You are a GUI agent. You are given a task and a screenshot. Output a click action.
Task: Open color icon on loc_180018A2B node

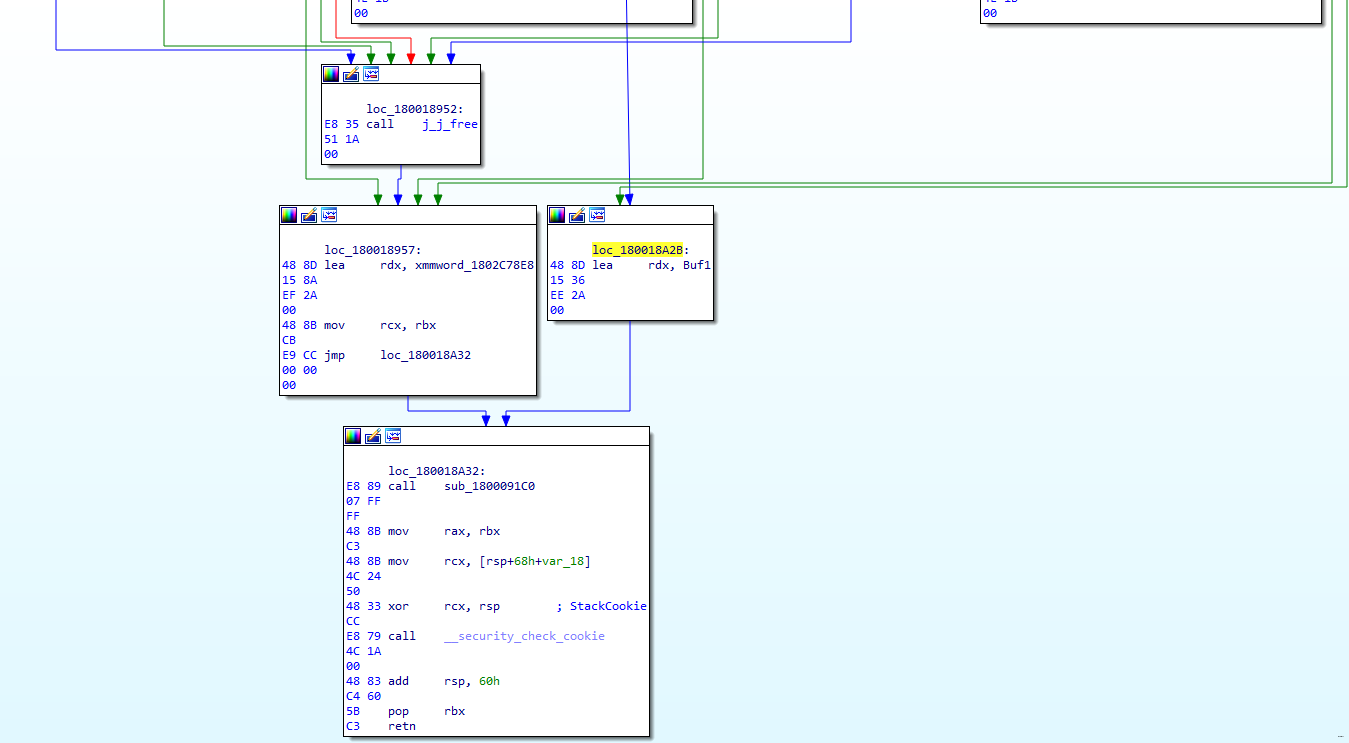(x=557, y=215)
